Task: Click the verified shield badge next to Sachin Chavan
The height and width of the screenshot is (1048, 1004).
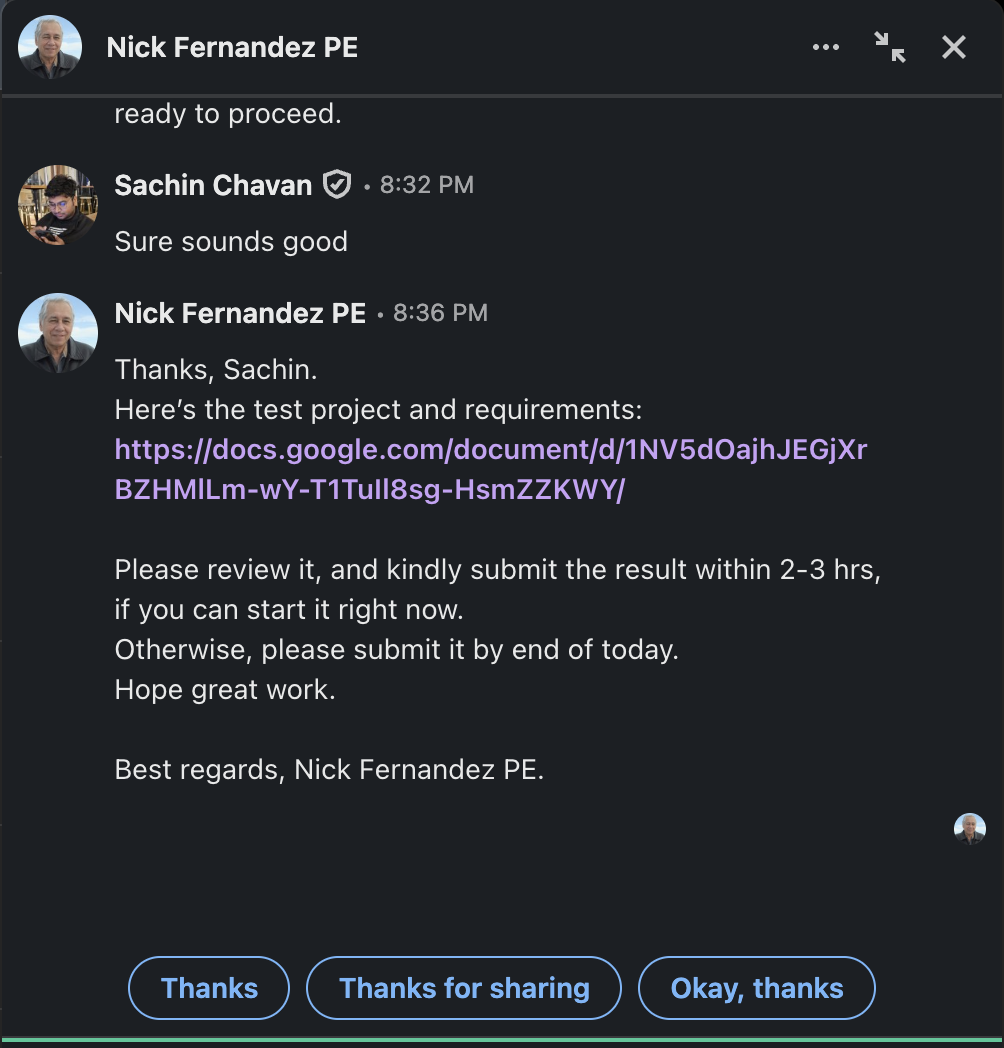Action: 337,184
